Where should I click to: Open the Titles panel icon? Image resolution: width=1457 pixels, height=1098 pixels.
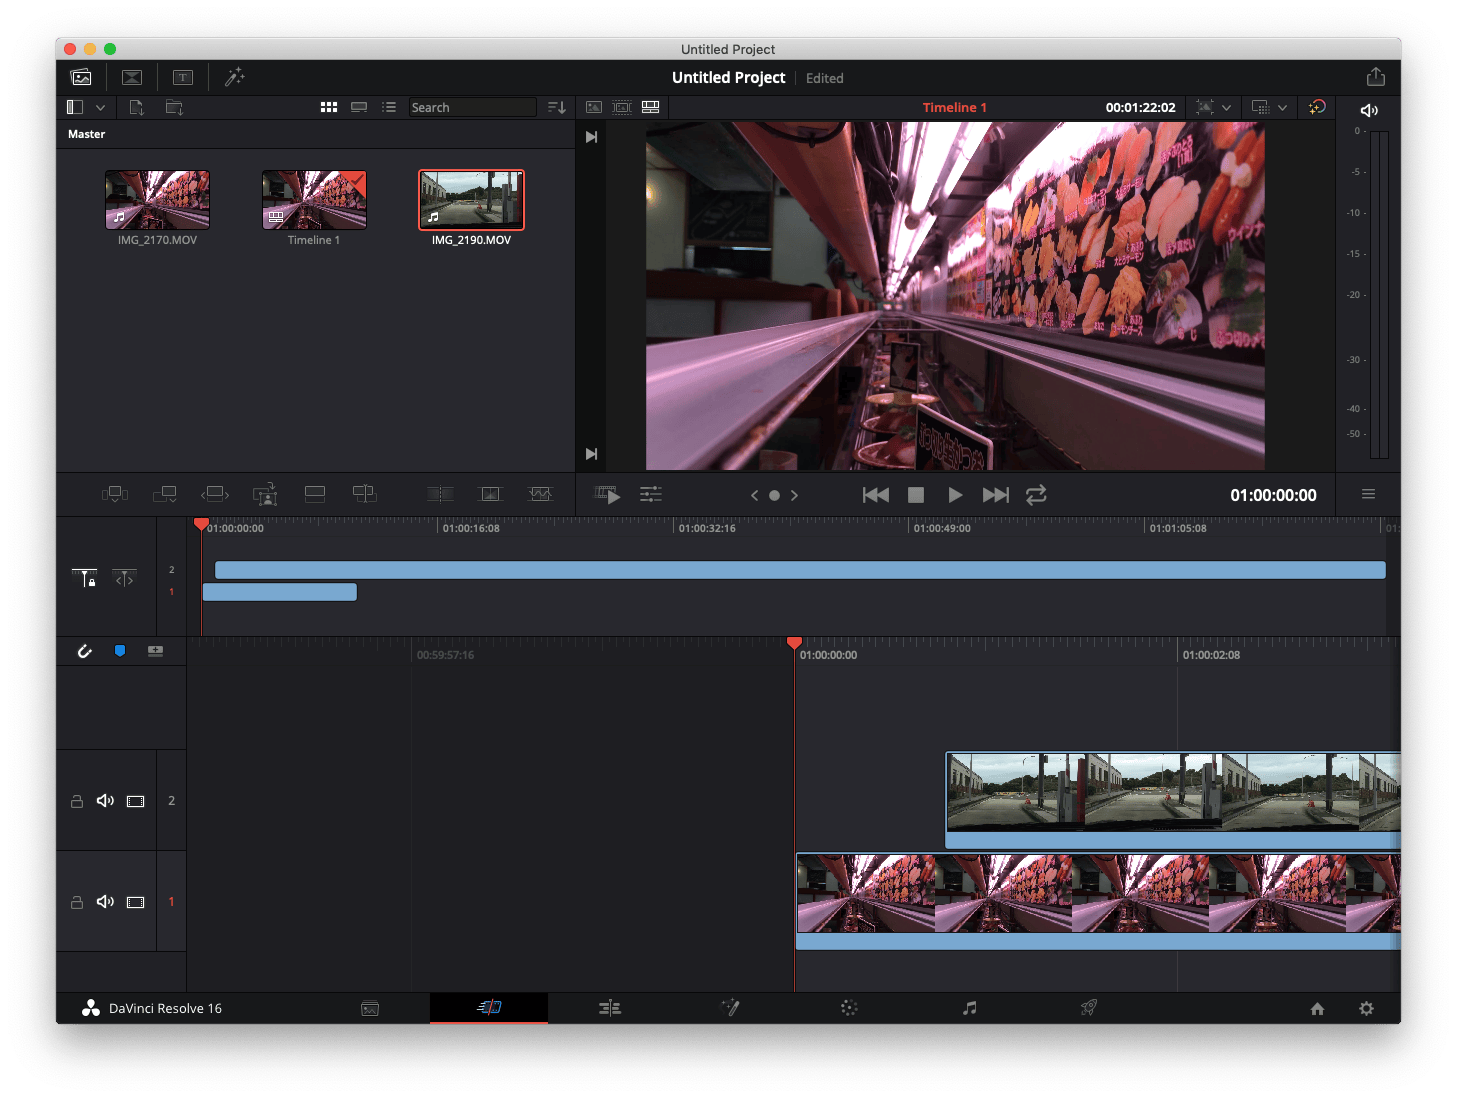click(x=183, y=77)
